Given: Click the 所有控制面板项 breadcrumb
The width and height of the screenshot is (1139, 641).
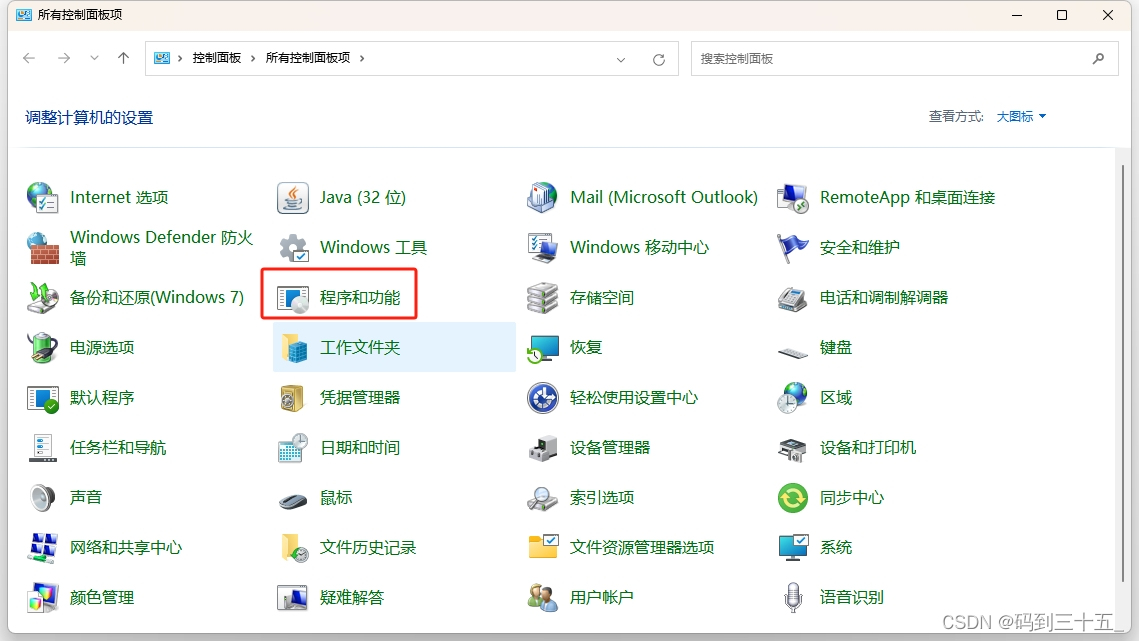Looking at the screenshot, I should [308, 58].
